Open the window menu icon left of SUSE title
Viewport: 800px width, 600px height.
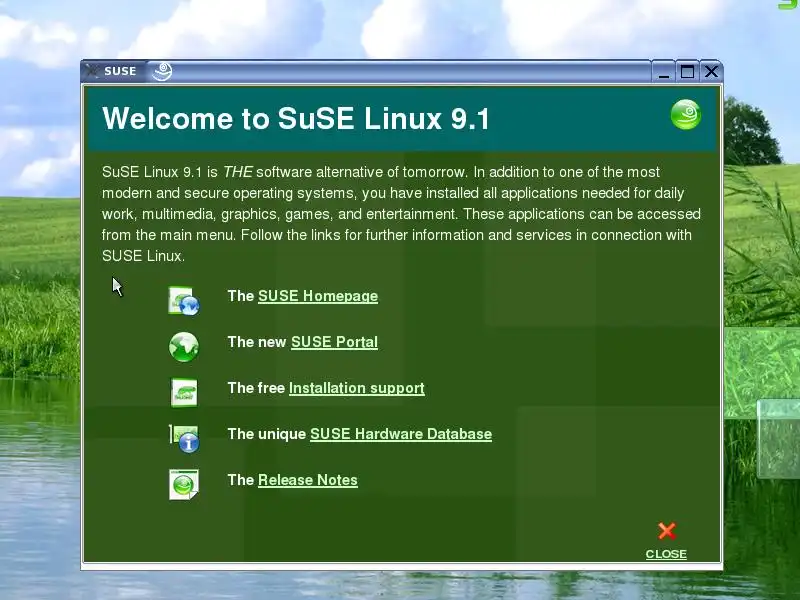pos(91,71)
